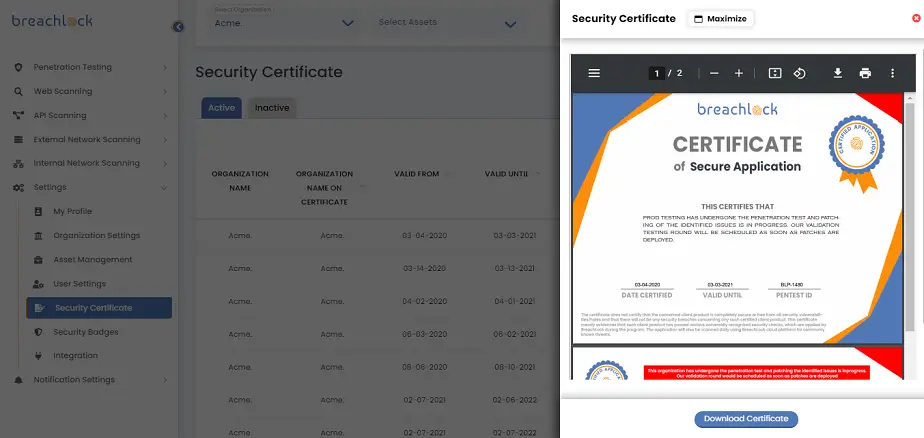Viewport: 924px width, 438px height.
Task: Expand the Penetration Testing menu
Action: pos(165,68)
